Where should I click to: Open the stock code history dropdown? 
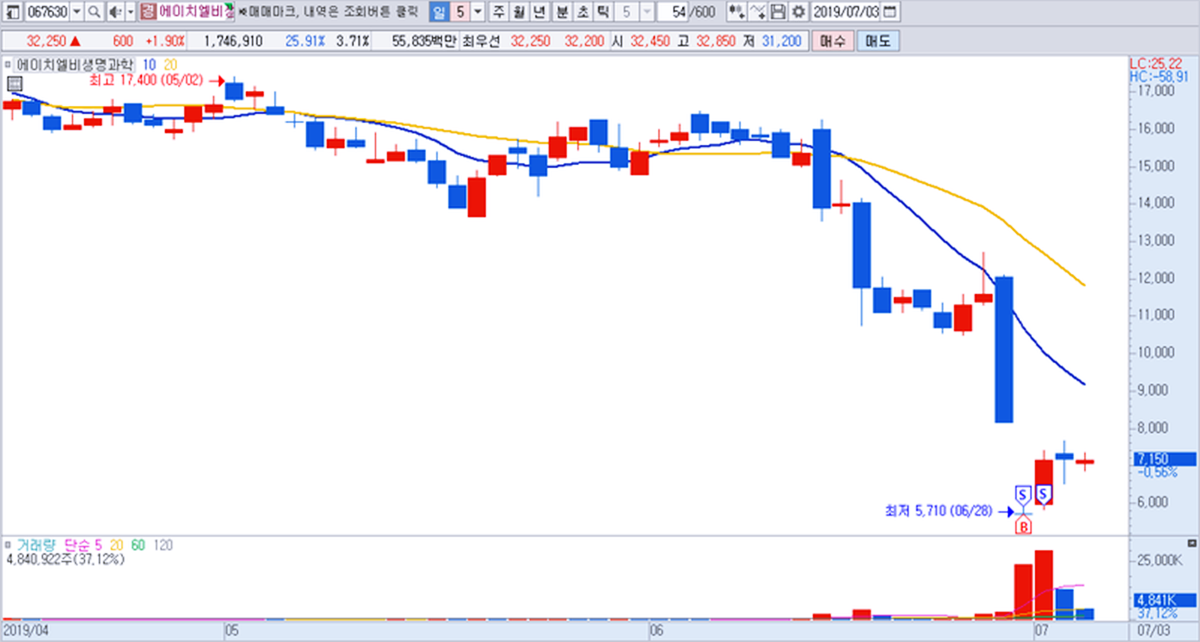click(x=77, y=12)
